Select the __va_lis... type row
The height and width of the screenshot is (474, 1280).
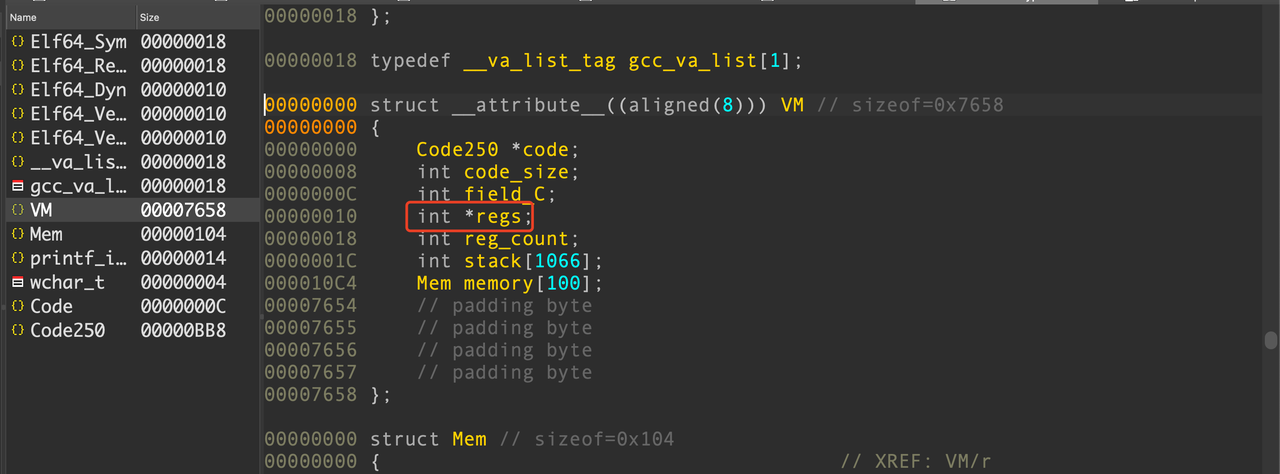click(129, 162)
